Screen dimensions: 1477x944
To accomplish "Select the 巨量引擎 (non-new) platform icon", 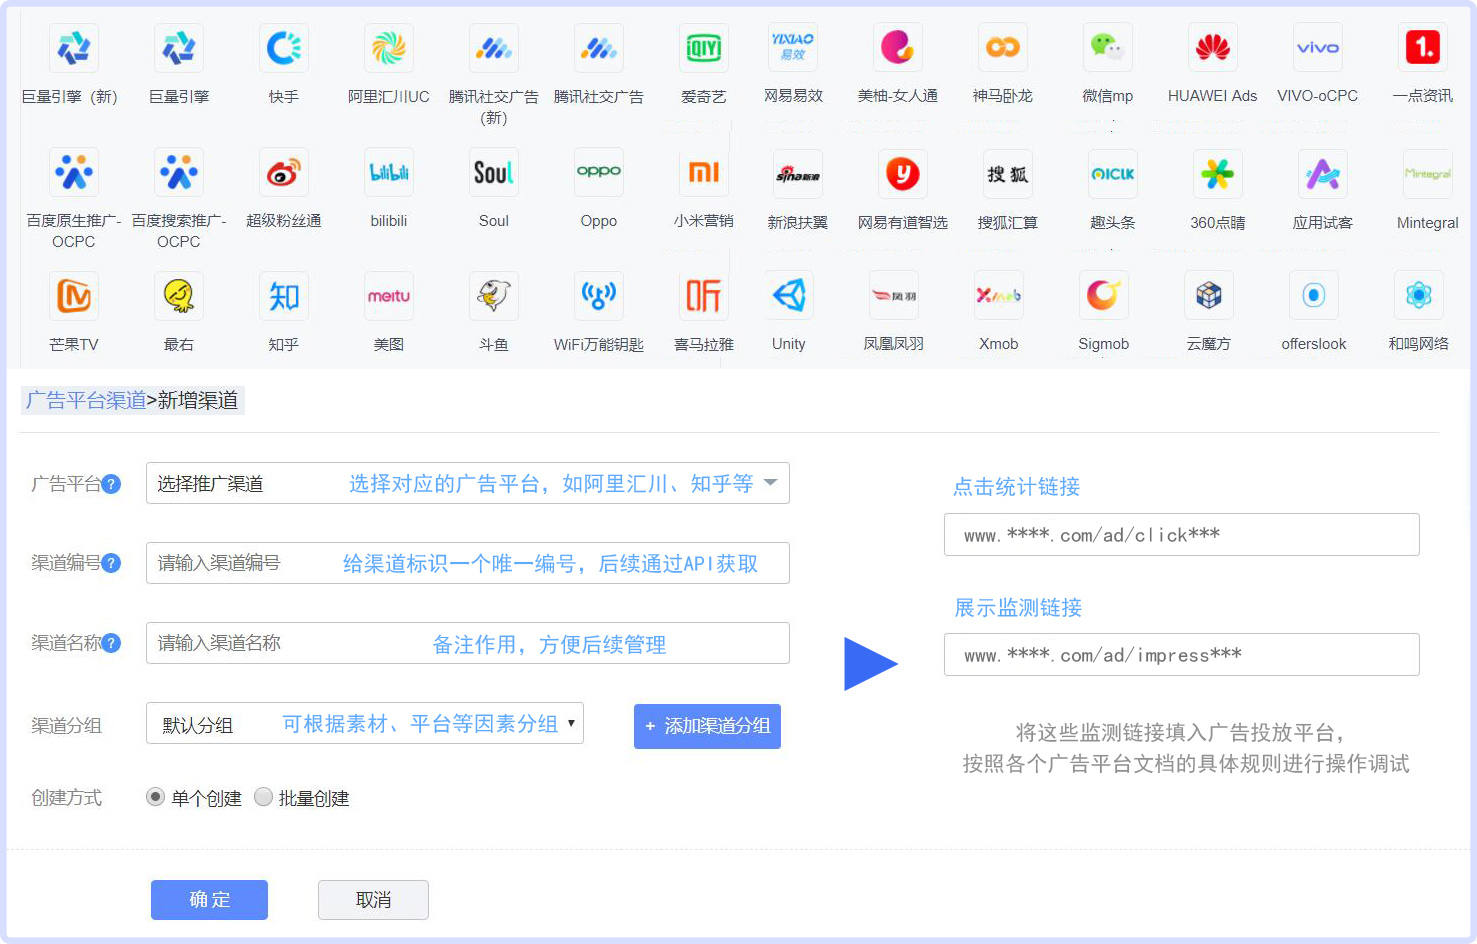I will tap(179, 48).
